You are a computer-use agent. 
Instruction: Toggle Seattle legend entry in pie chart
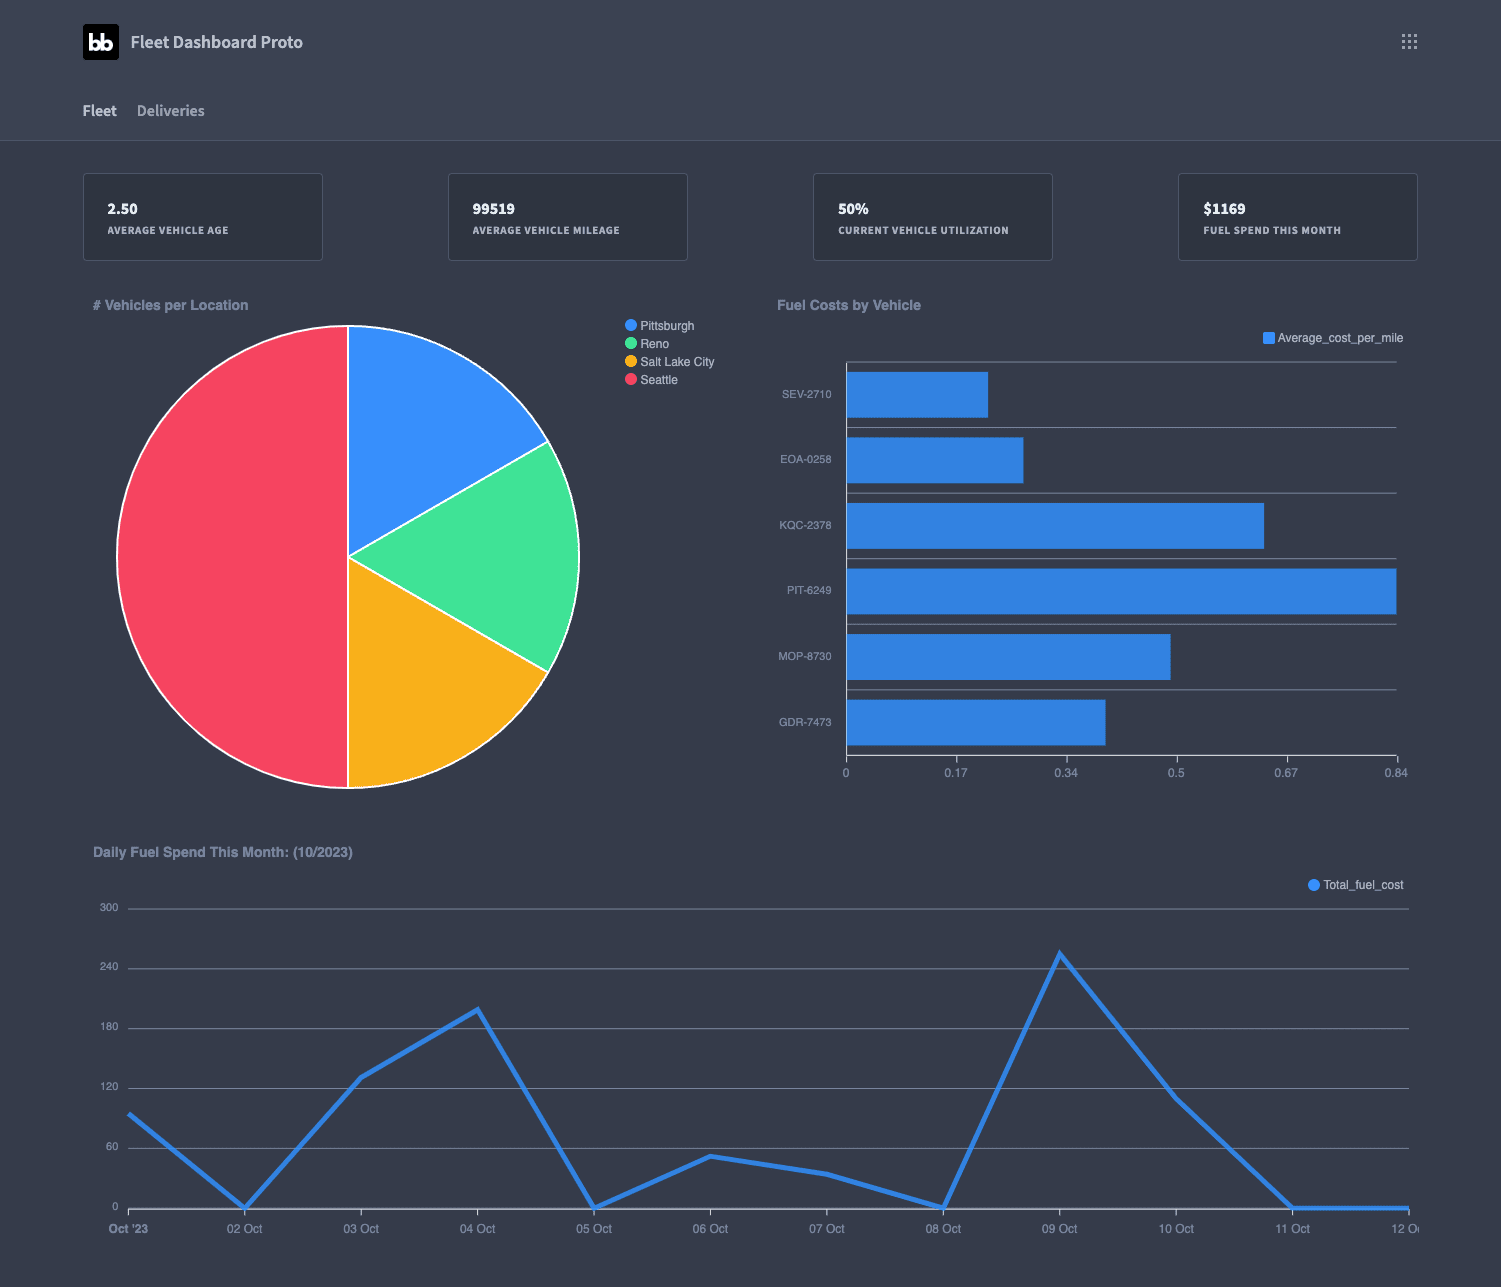(651, 380)
